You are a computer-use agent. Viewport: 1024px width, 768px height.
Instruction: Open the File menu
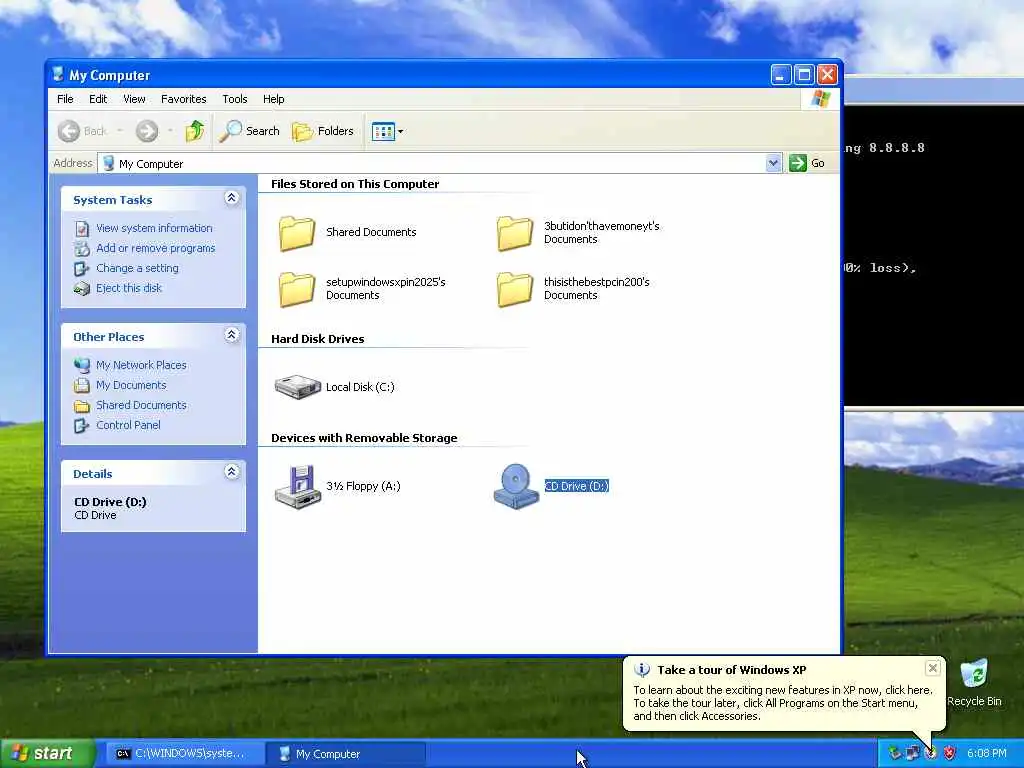tap(65, 99)
